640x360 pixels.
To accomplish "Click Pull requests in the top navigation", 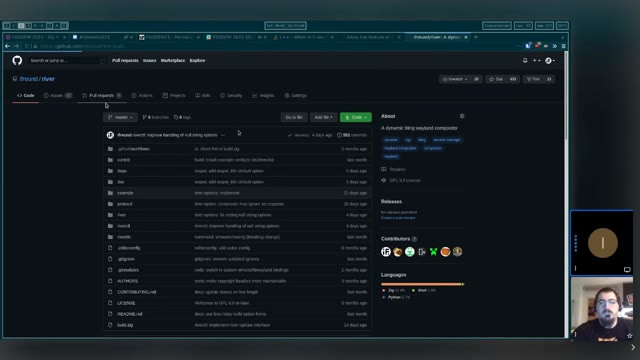I will [x=125, y=60].
